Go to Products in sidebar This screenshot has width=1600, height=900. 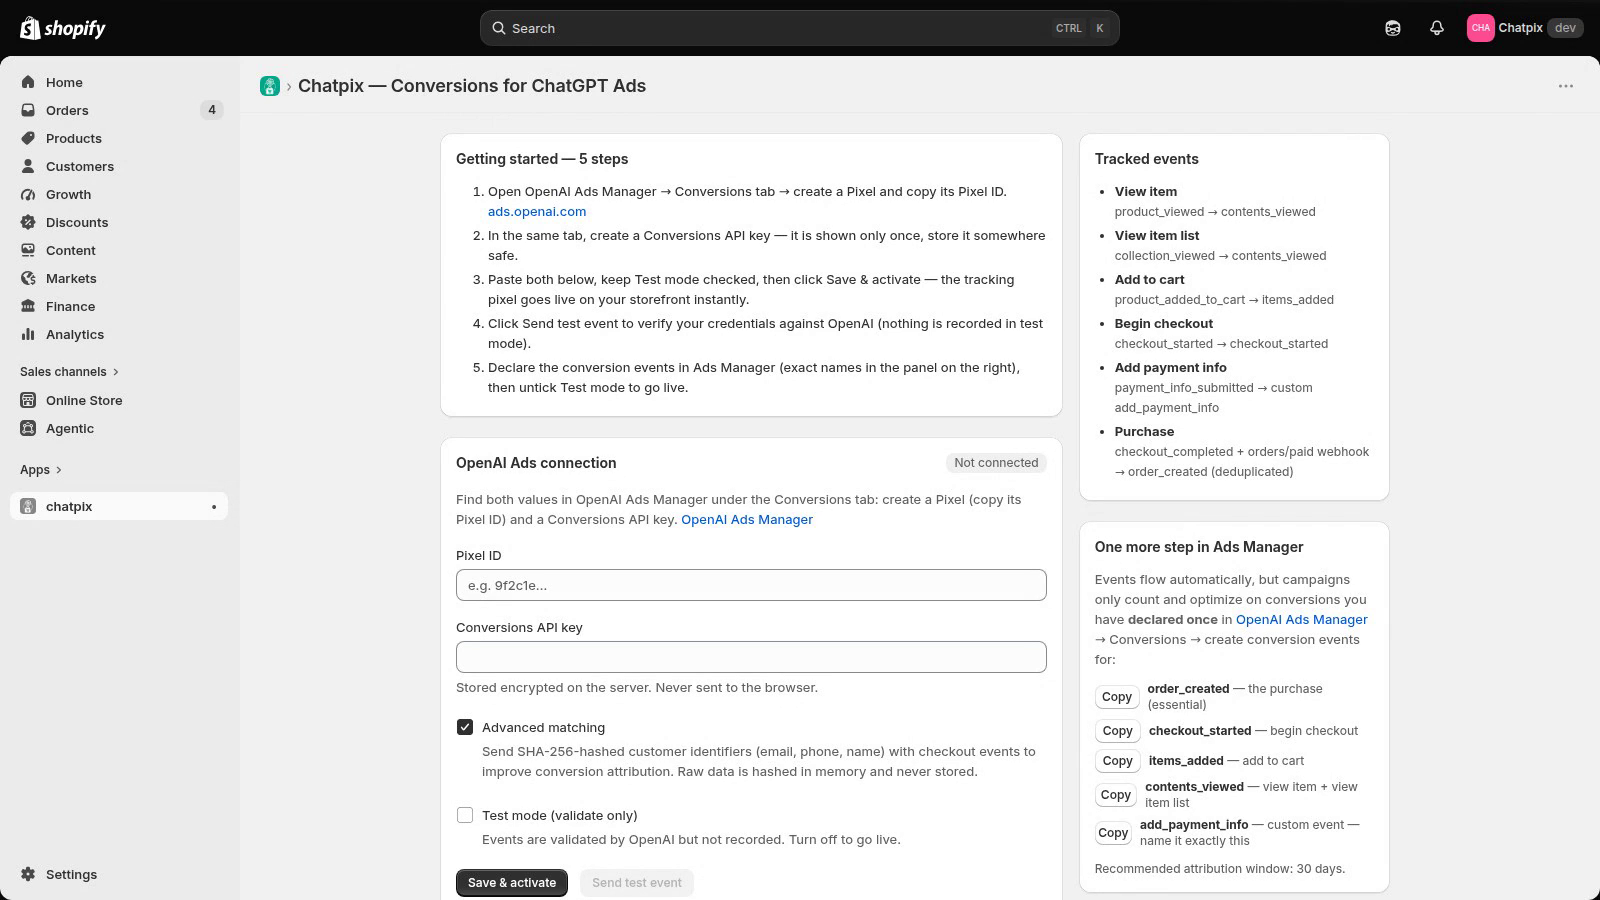pyautogui.click(x=73, y=138)
